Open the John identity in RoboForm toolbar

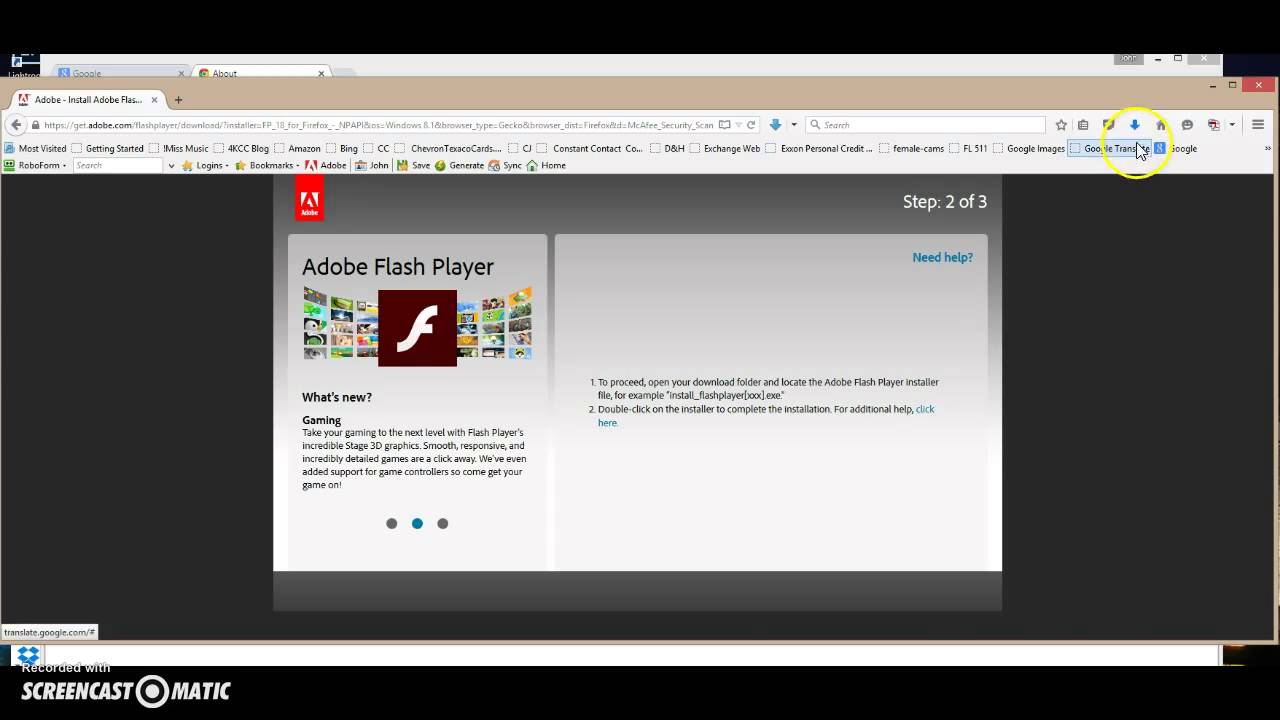372,165
